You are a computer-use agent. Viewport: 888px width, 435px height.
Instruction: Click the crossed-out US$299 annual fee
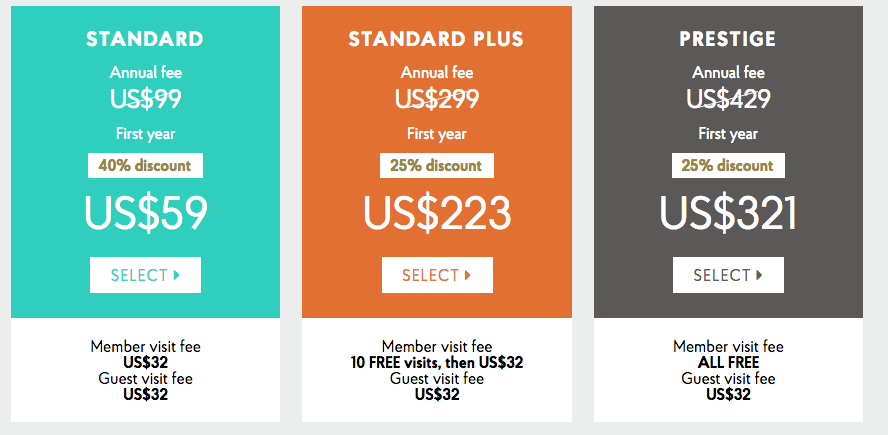click(x=437, y=98)
